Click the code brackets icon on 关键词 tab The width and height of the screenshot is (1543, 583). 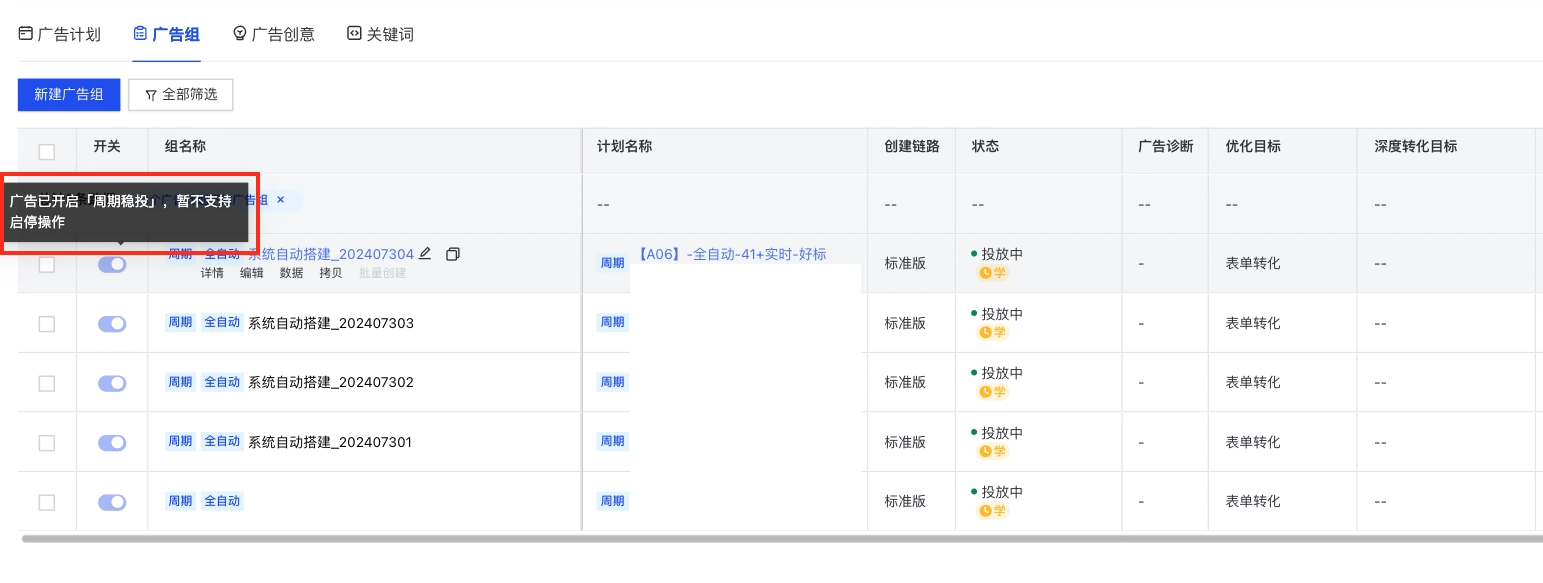(x=353, y=33)
